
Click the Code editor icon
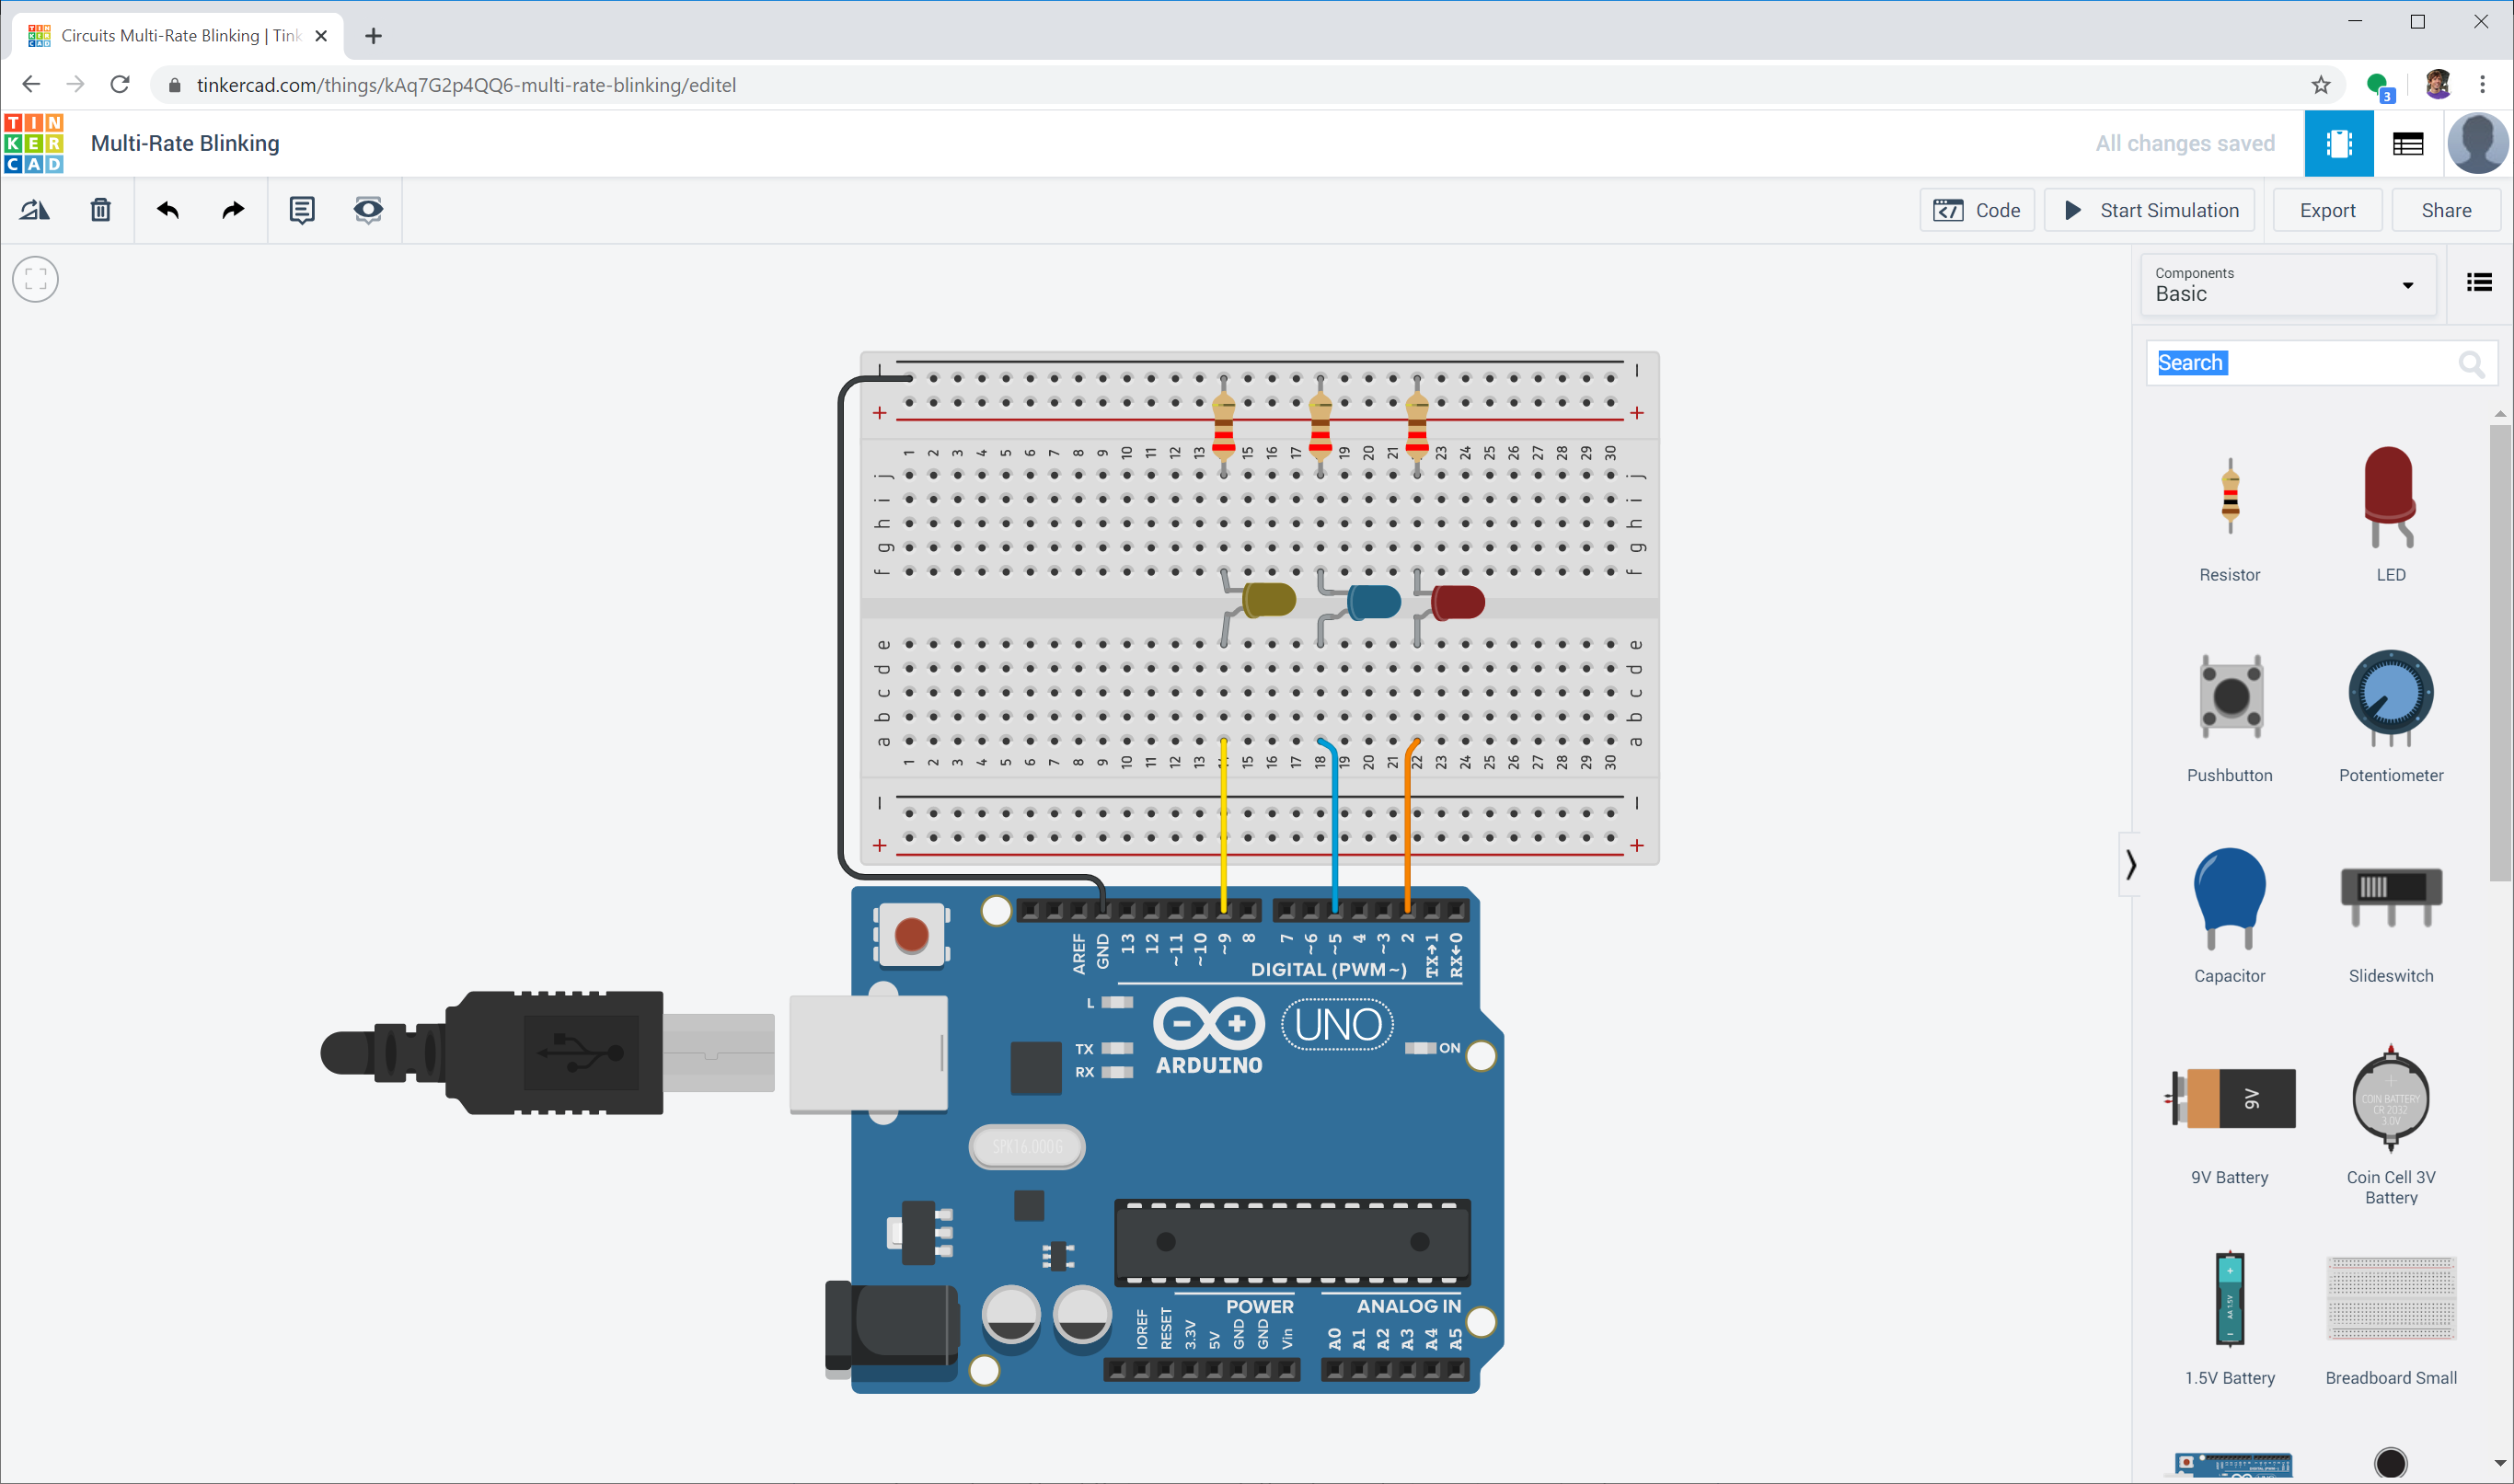pyautogui.click(x=1977, y=211)
